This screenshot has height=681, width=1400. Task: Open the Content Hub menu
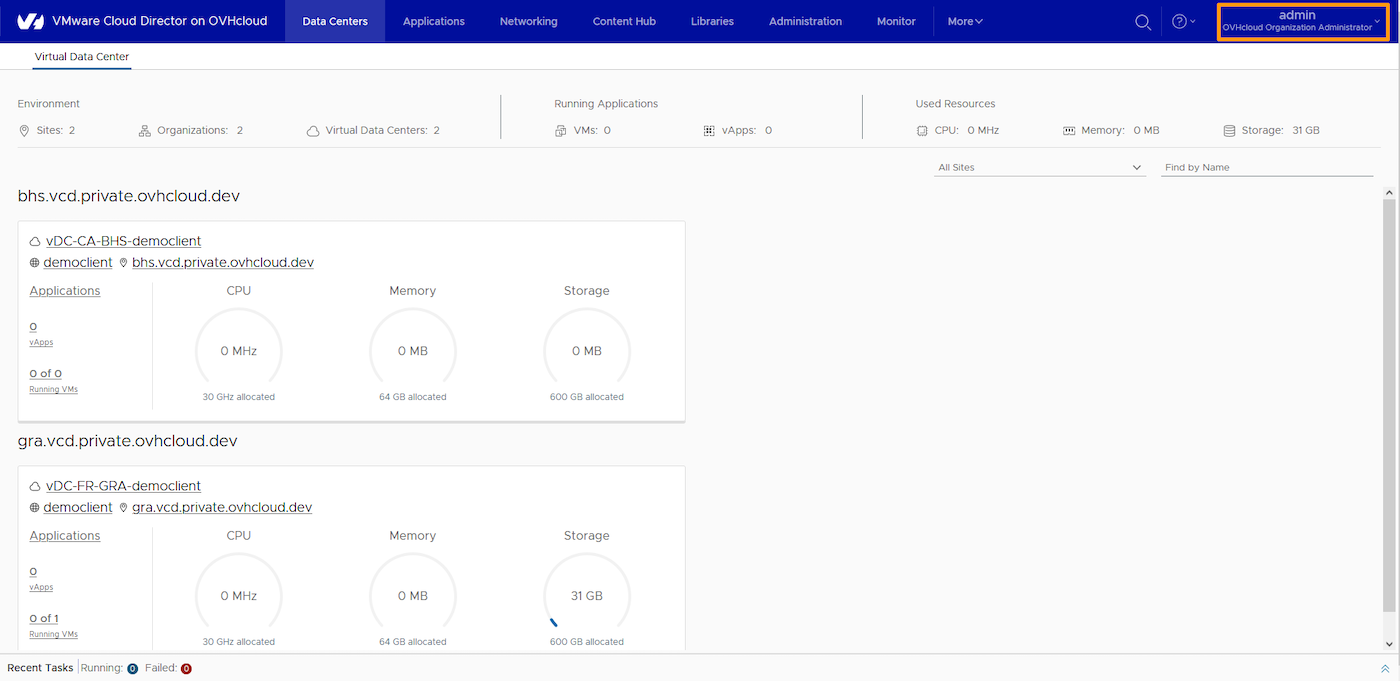tap(624, 21)
